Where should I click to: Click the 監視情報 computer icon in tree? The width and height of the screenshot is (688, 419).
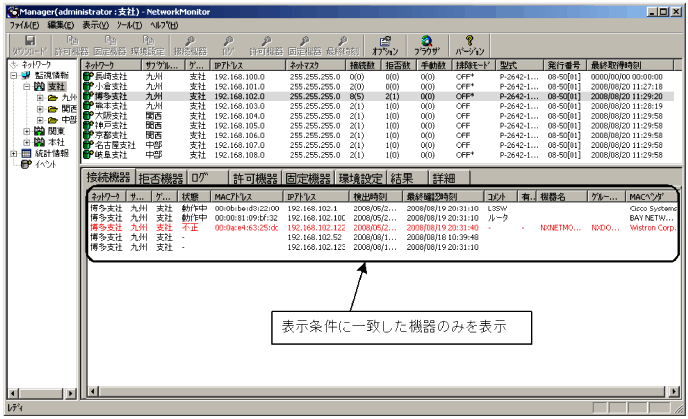pyautogui.click(x=26, y=75)
